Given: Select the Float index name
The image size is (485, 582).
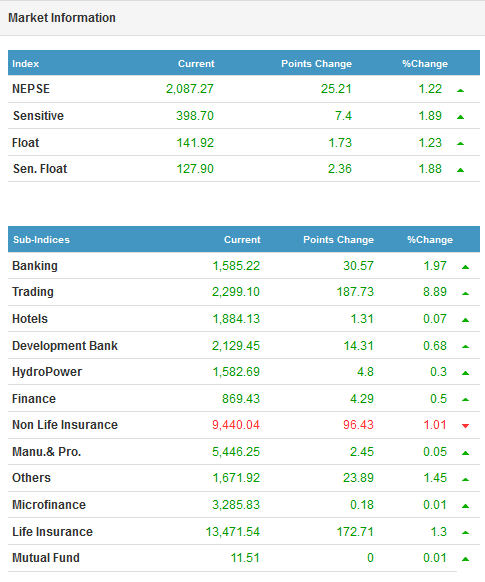Looking at the screenshot, I should click(25, 143).
